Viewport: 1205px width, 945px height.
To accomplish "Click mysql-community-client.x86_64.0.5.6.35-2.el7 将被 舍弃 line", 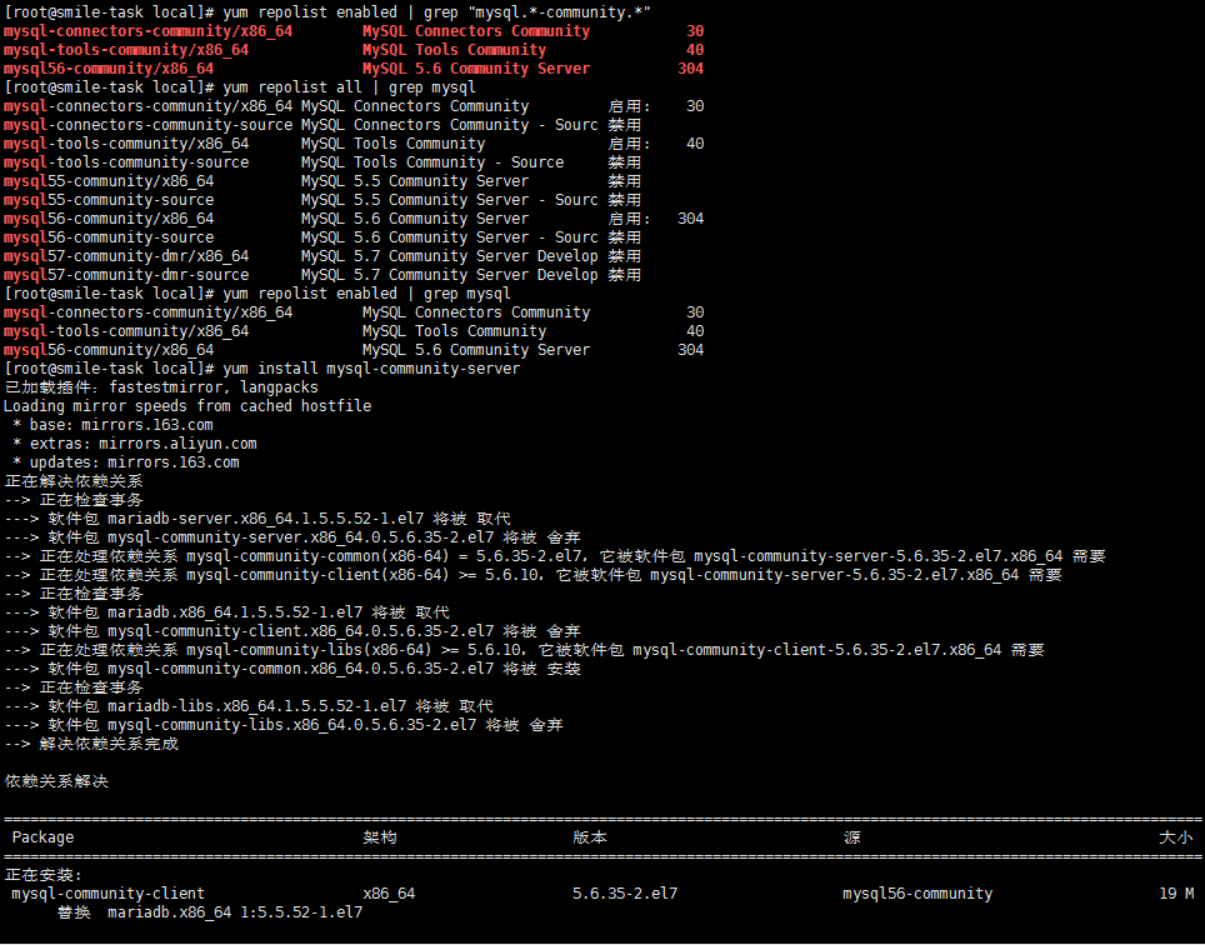I will pos(292,631).
